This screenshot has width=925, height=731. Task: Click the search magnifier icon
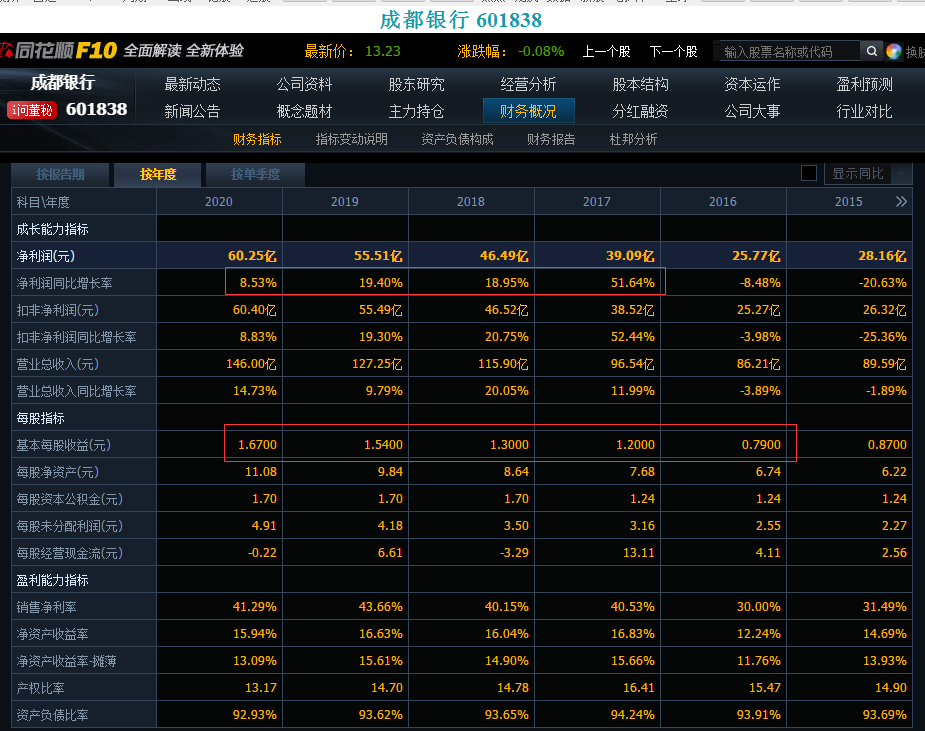point(871,51)
